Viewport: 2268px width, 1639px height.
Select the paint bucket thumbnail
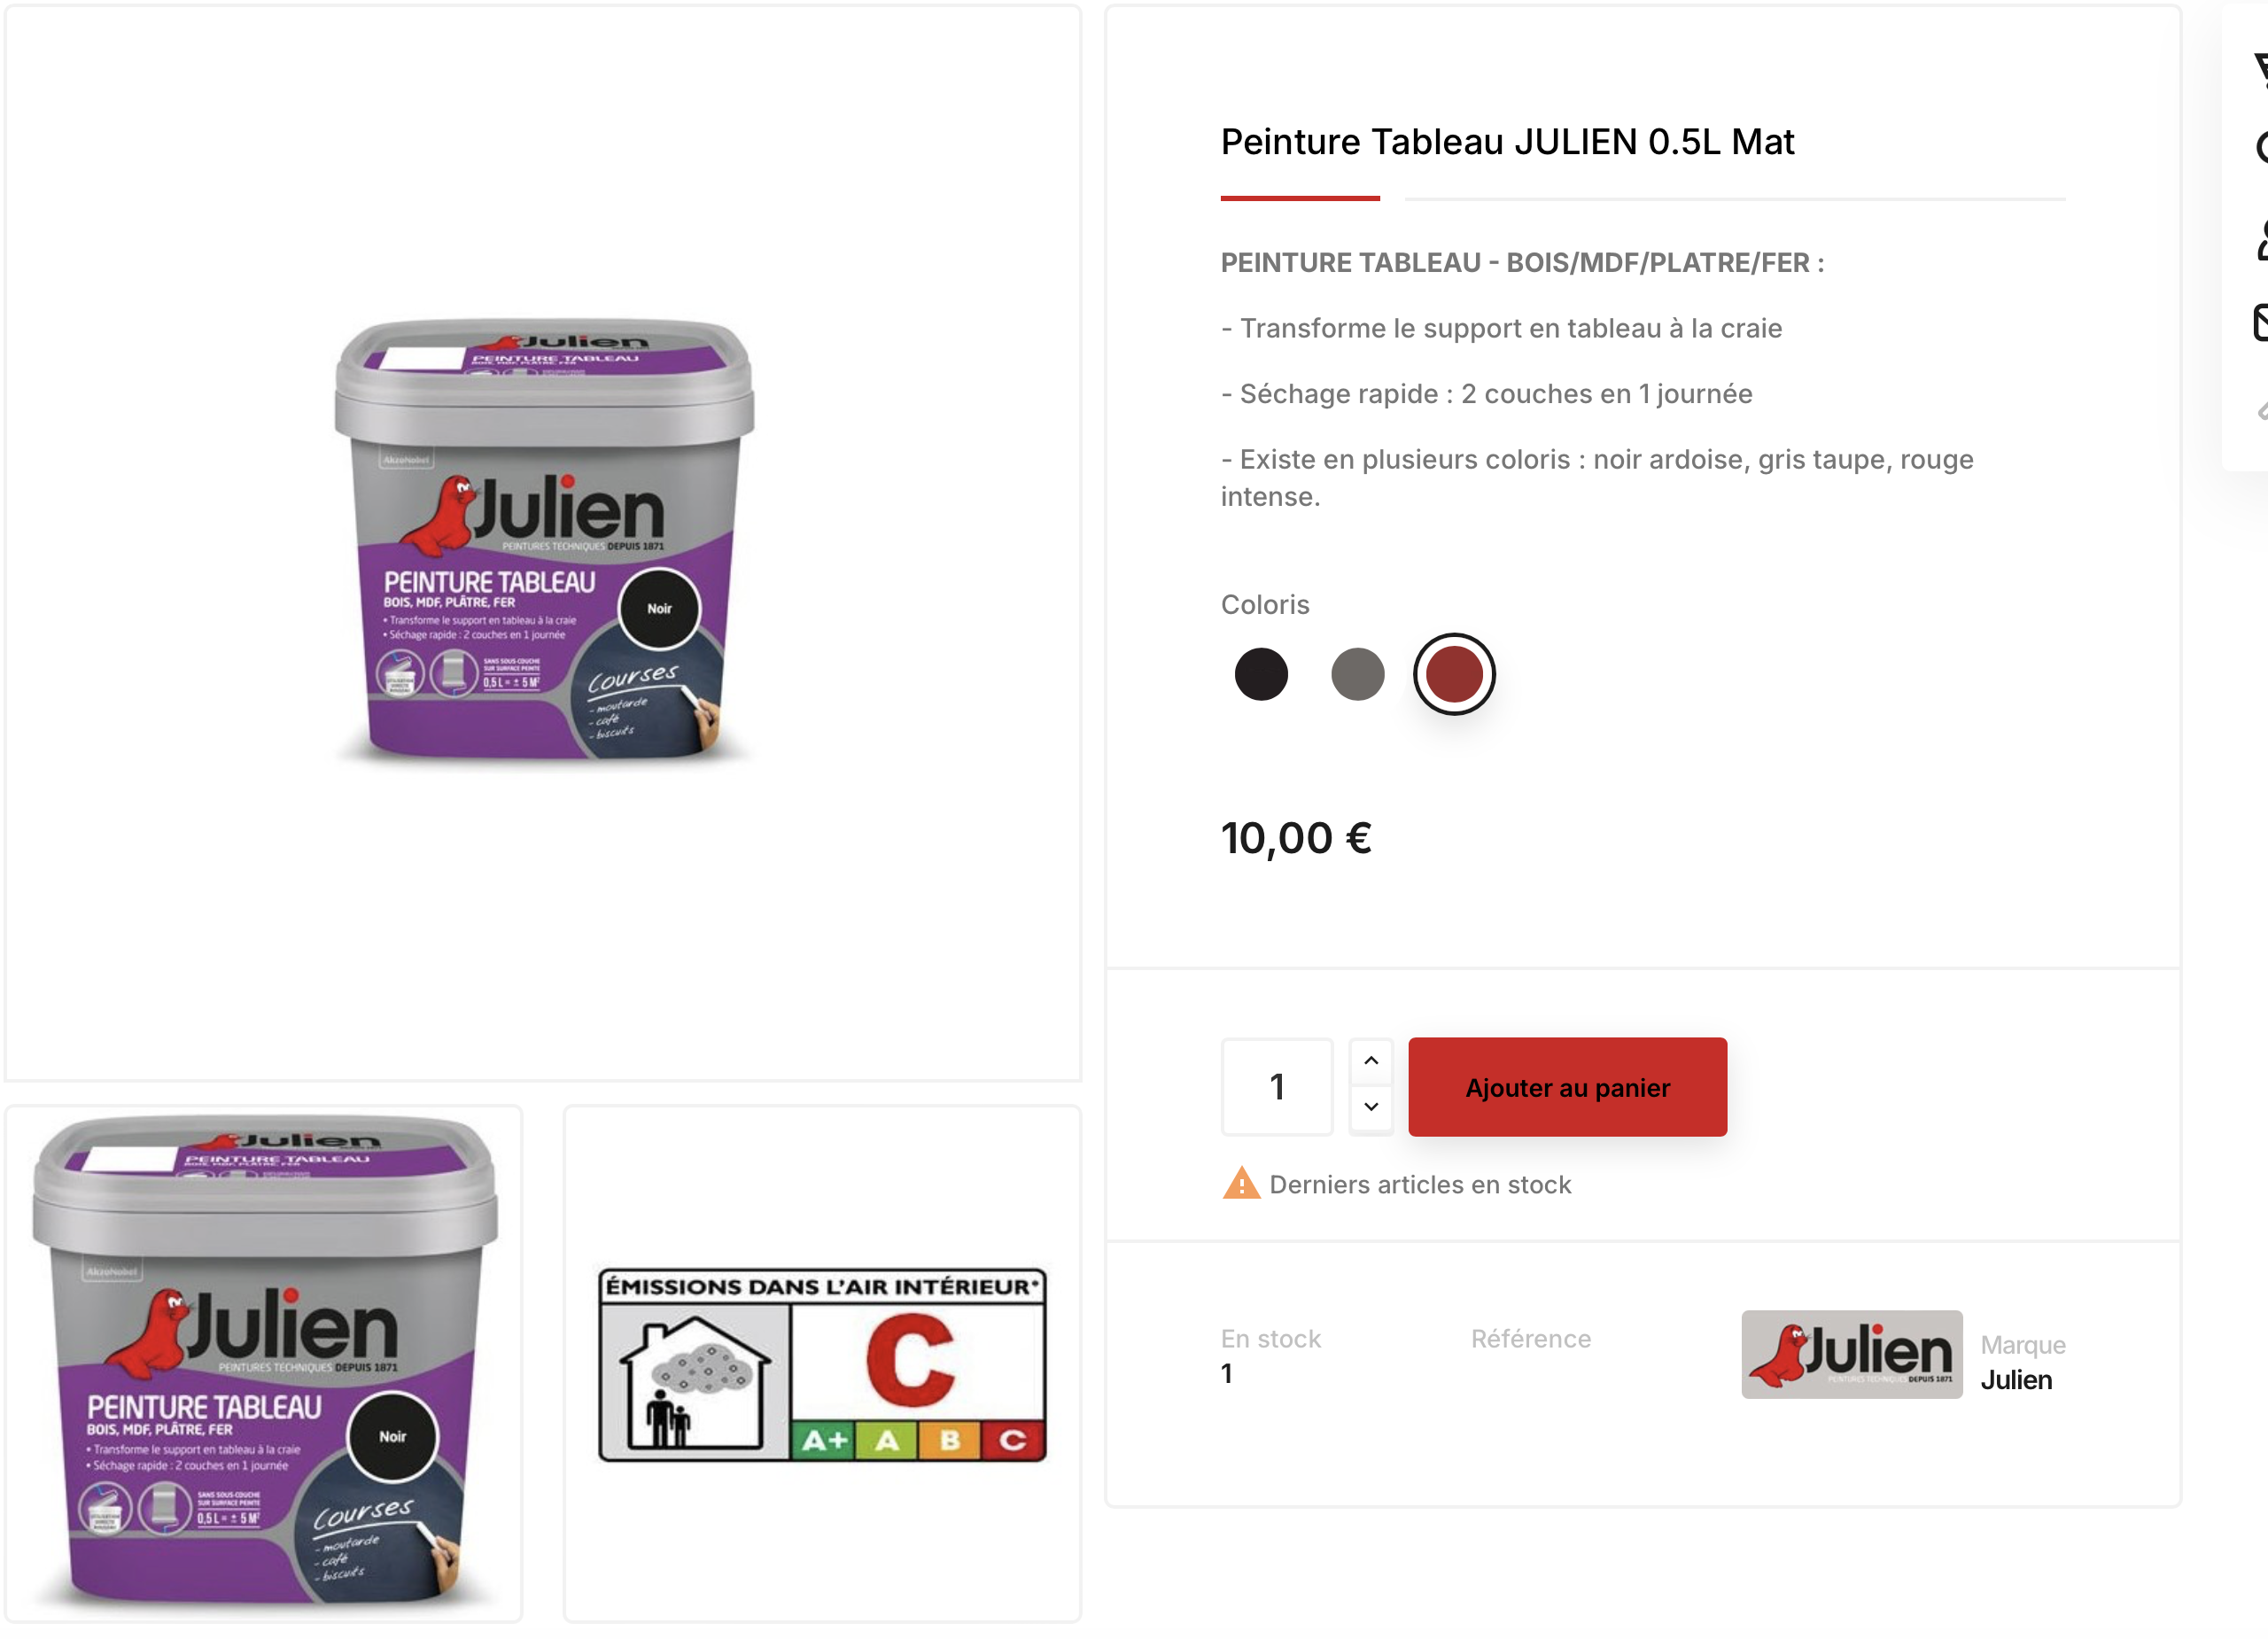click(x=264, y=1363)
